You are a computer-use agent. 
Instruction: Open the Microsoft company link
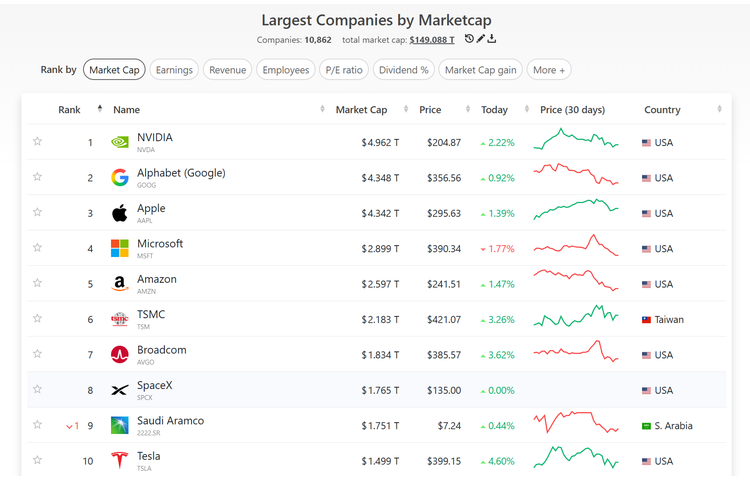pos(160,244)
